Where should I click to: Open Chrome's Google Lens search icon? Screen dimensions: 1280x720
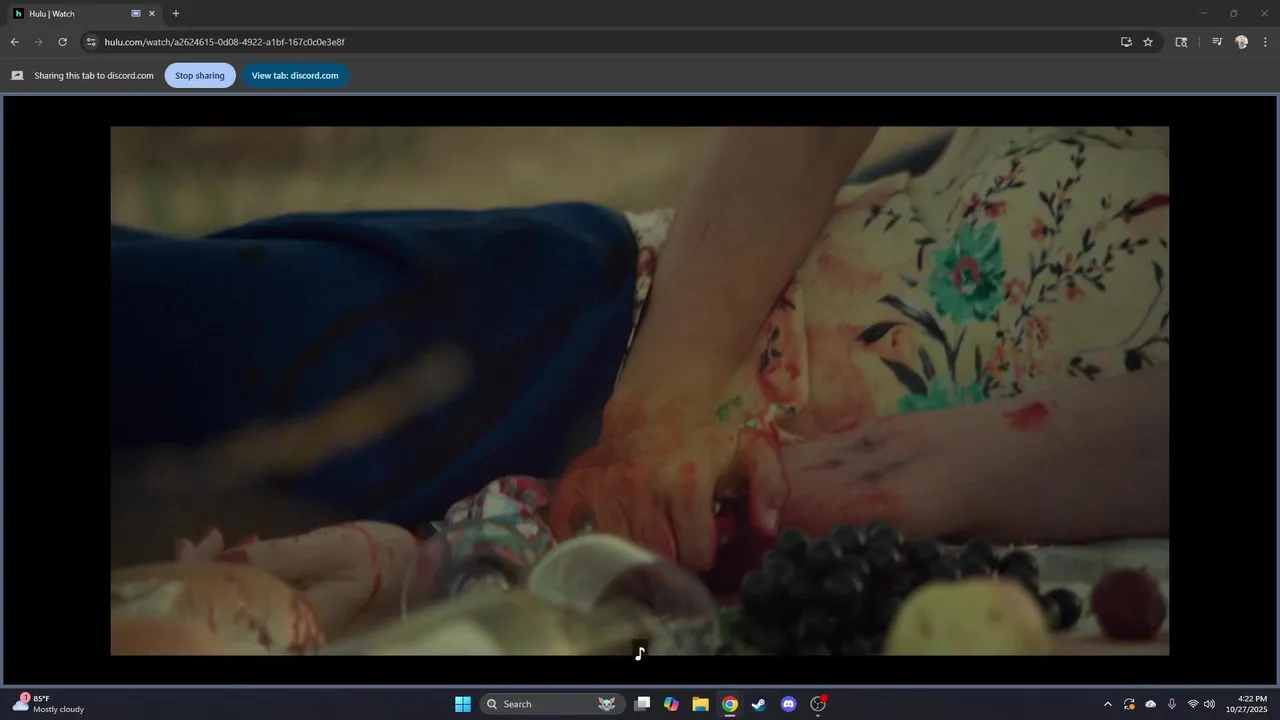[x=1181, y=42]
